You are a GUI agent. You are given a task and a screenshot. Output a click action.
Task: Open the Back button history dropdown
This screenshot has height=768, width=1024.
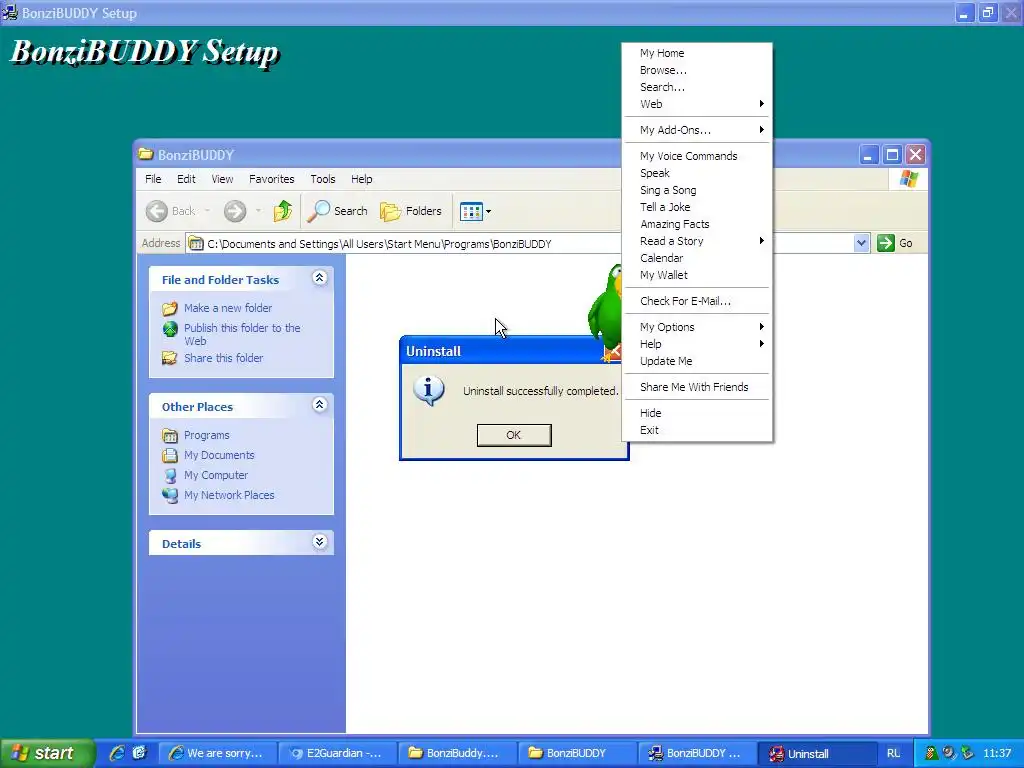point(207,211)
